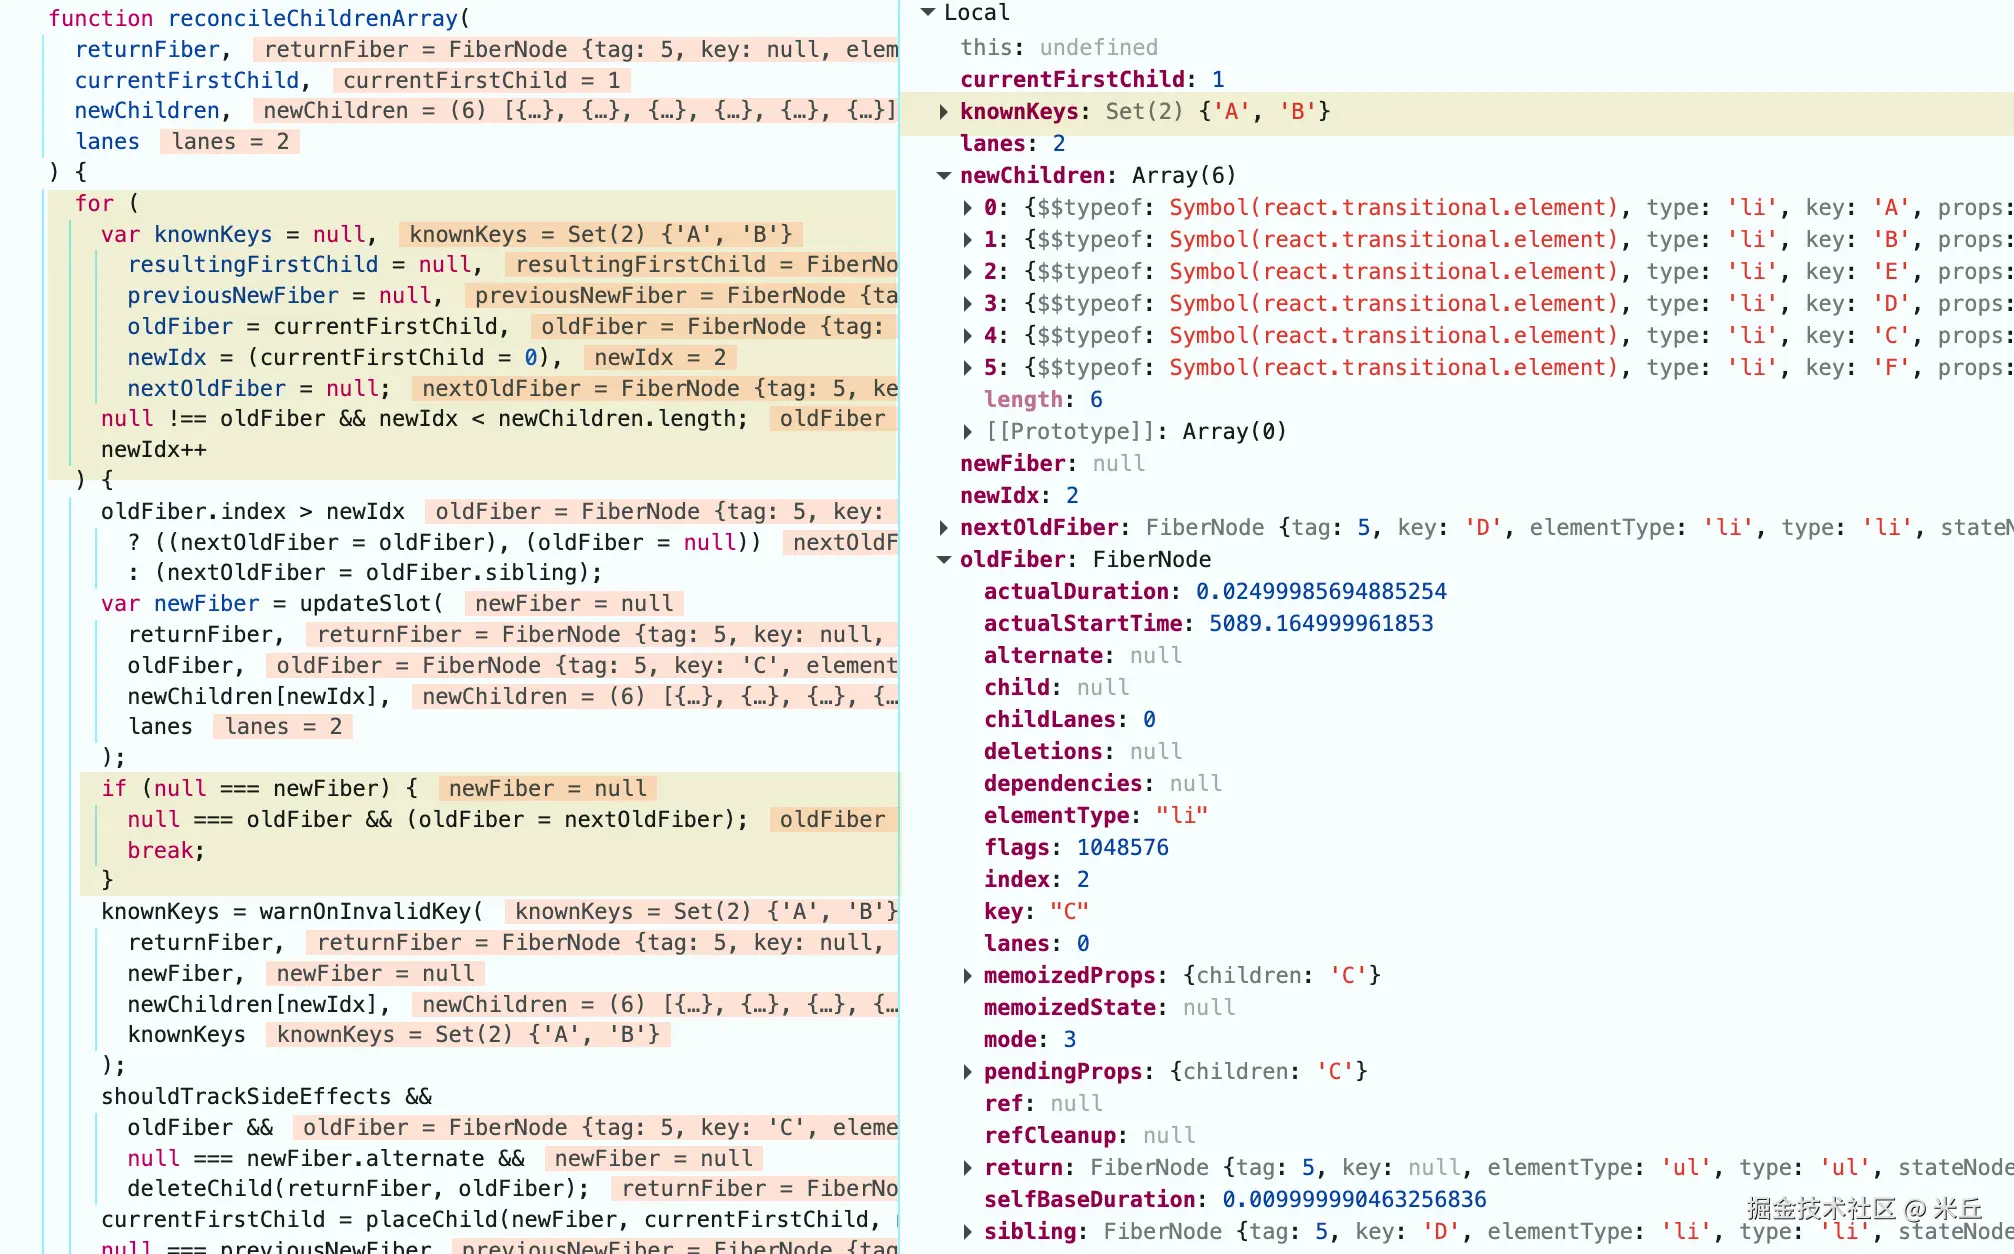Click the 'nextOldFiber = null;' code line
Screen dimensions: 2014x1254
pos(259,388)
